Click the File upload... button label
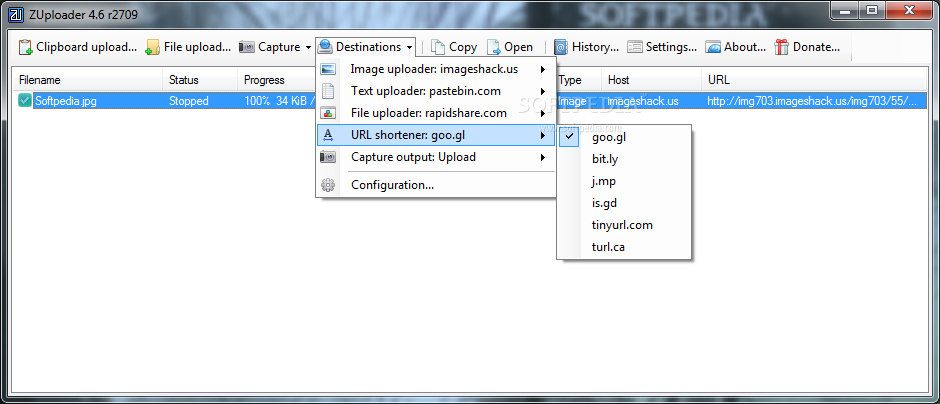 click(197, 47)
